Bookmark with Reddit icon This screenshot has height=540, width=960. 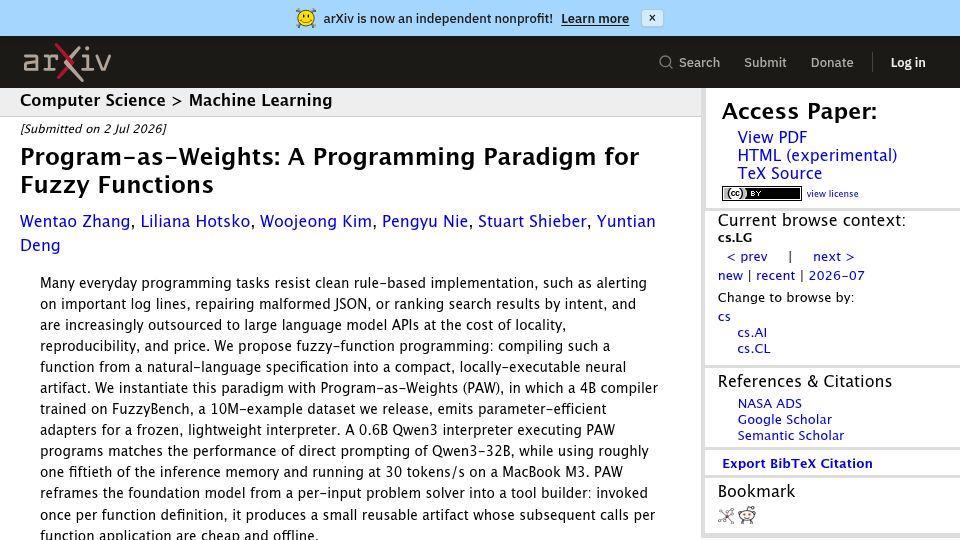pos(747,515)
